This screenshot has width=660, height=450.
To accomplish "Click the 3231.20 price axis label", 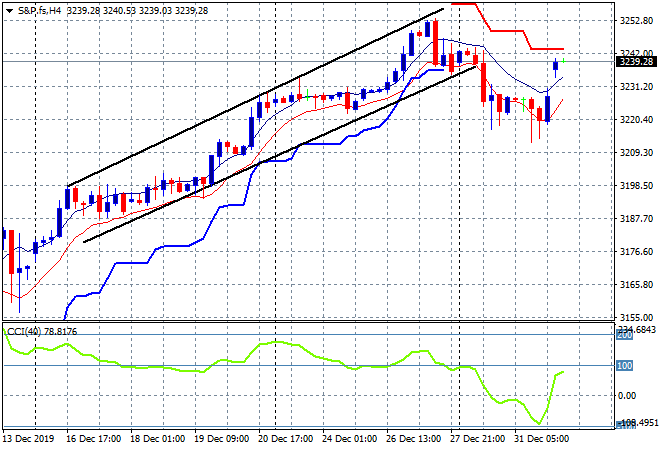I will (x=636, y=87).
